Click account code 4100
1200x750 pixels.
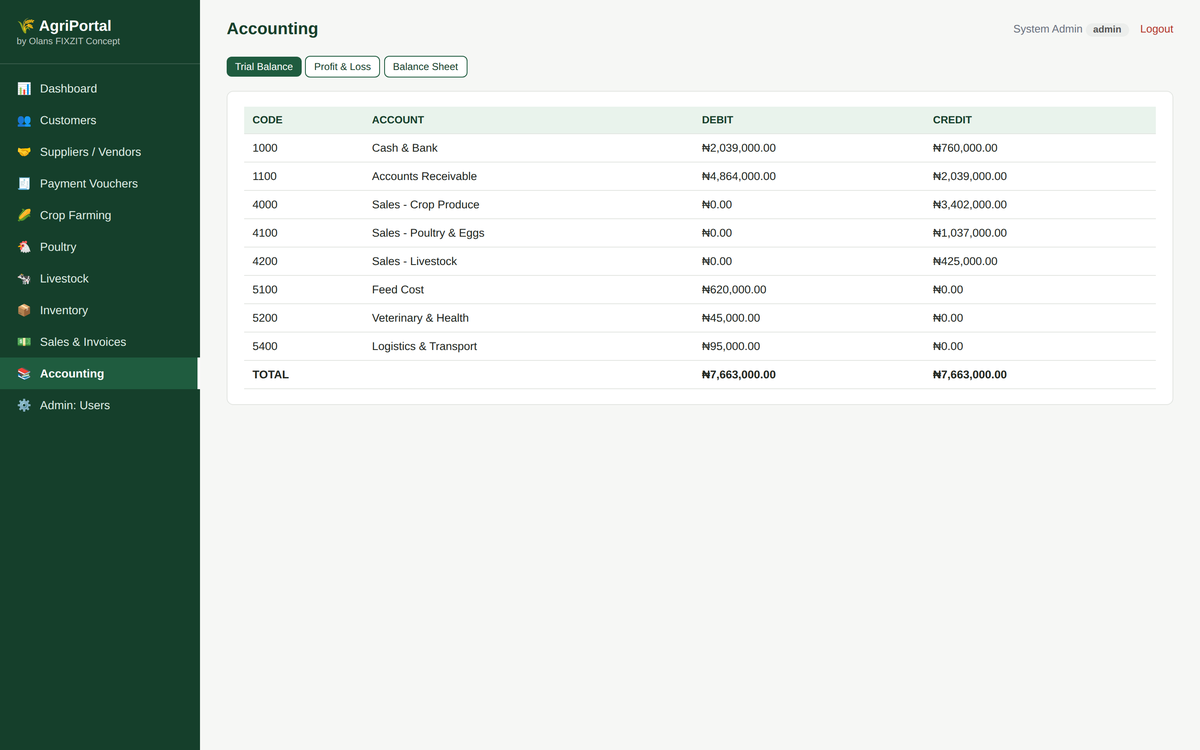(265, 233)
